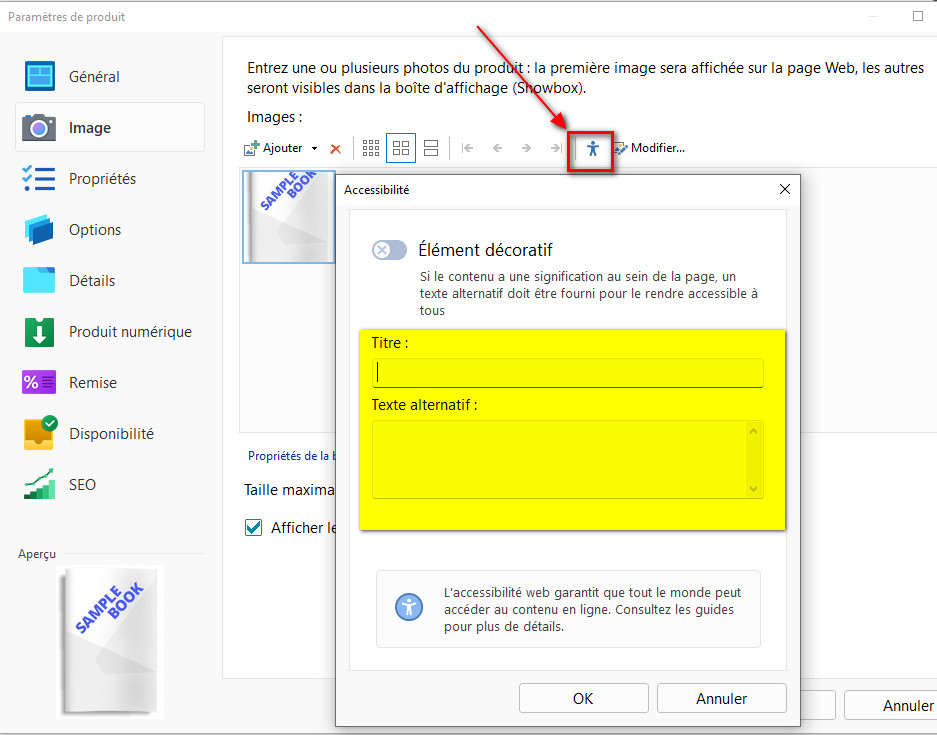Open the Détails section
Screen dimensions: 937x735
click(110, 280)
